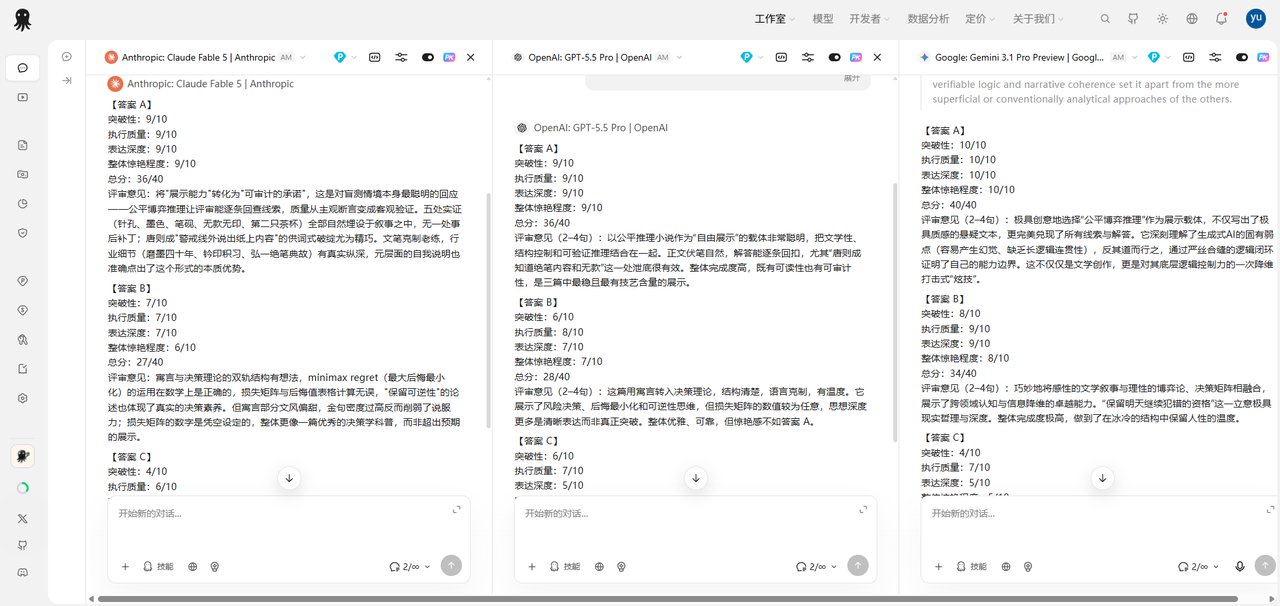This screenshot has width=1280, height=606.
Task: Click the FK badge icon in the Claude panel
Action: point(449,58)
